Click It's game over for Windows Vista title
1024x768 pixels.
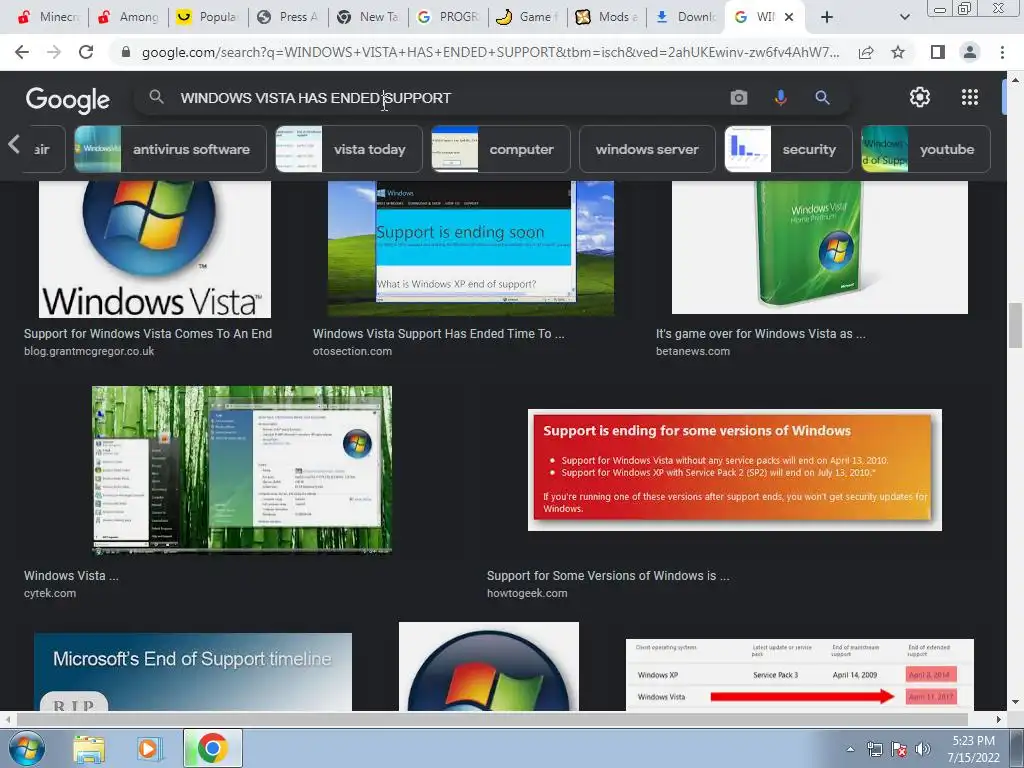click(761, 334)
